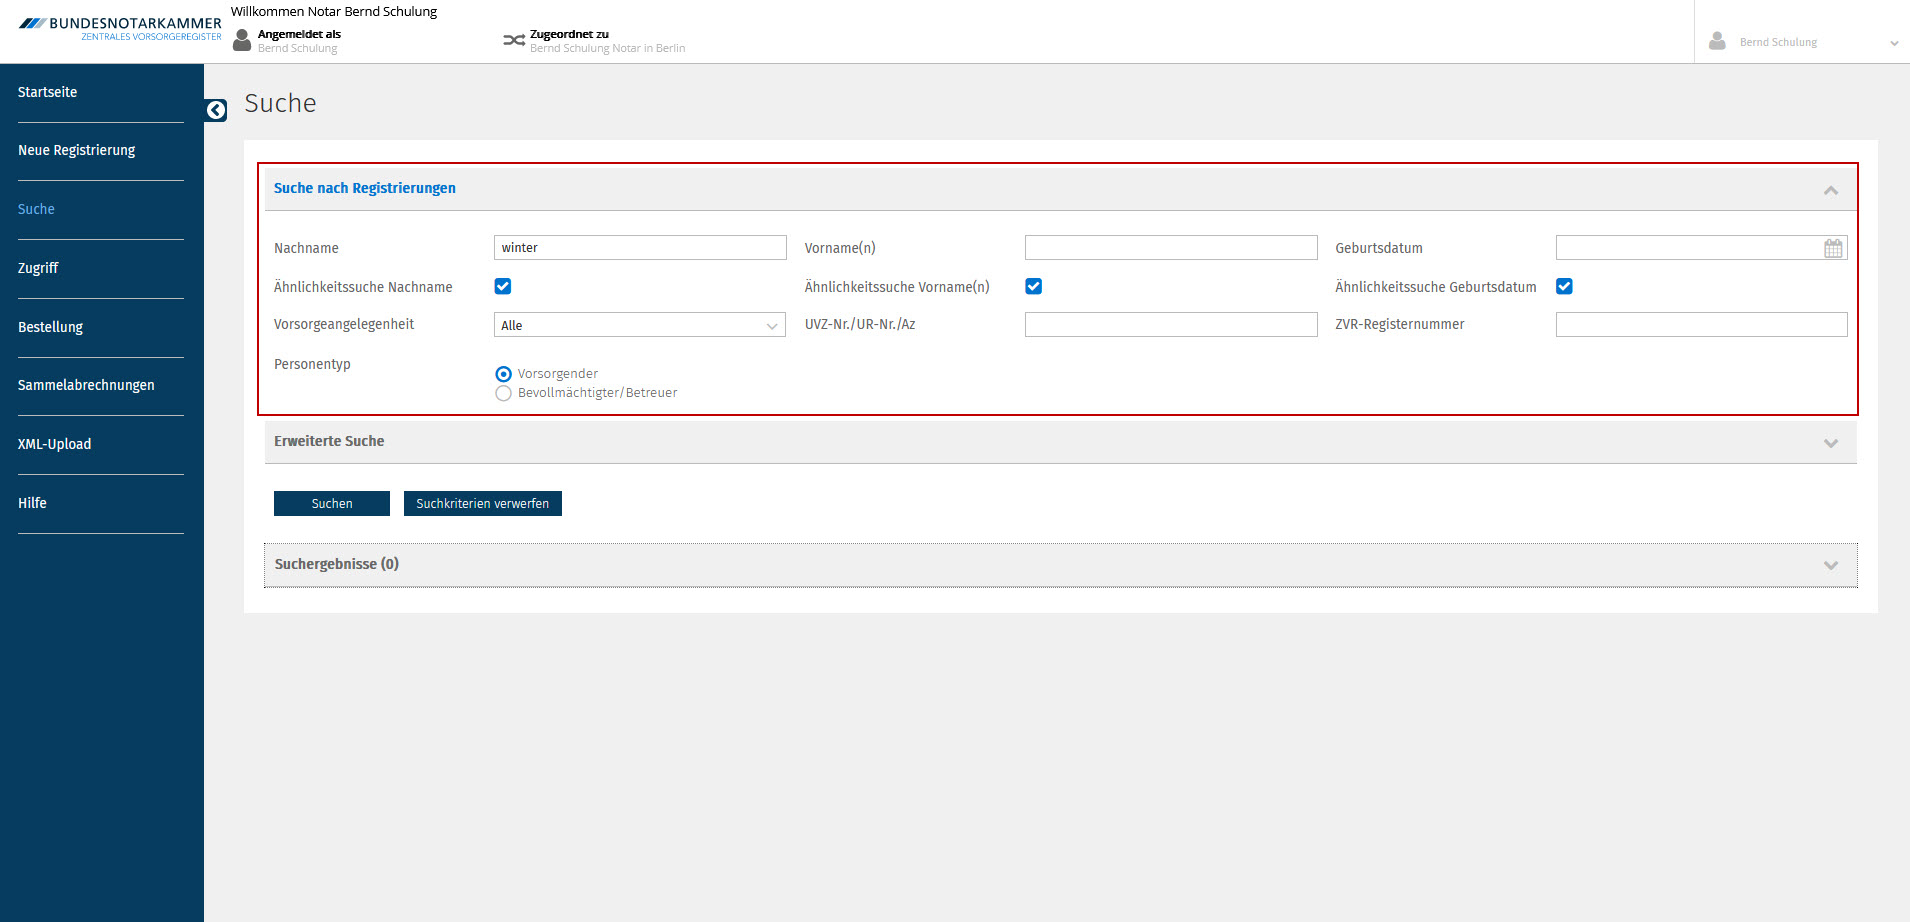Open Sammelabrechnungen in the sidebar

pyautogui.click(x=86, y=385)
